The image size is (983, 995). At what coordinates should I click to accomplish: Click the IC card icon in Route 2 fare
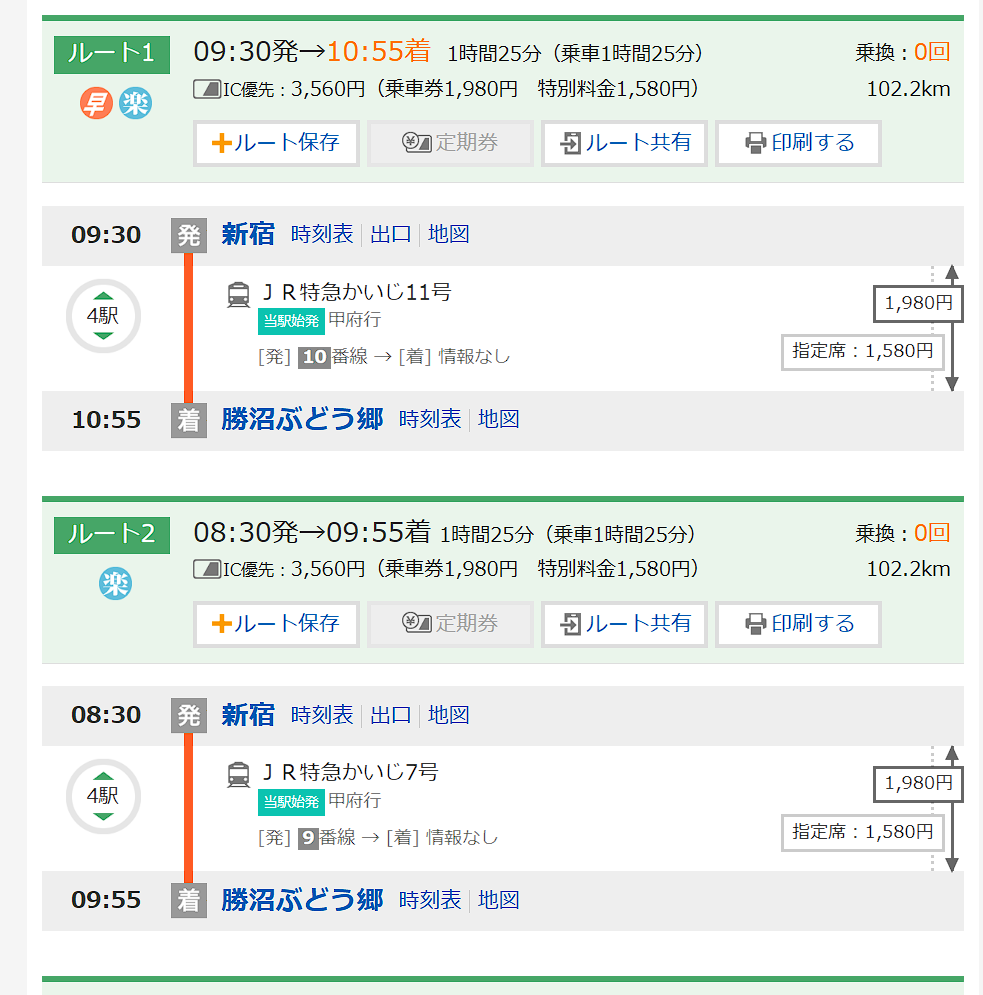click(x=203, y=570)
